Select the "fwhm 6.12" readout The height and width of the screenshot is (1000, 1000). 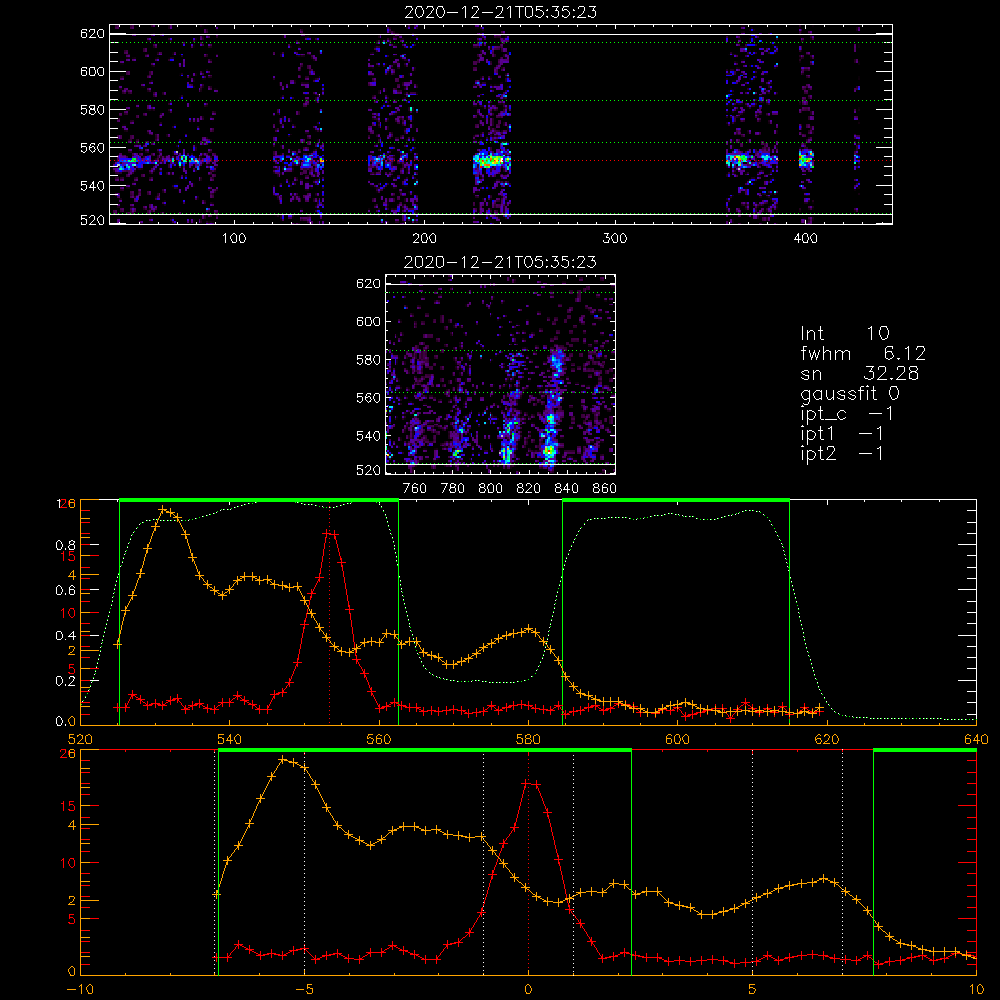pyautogui.click(x=863, y=353)
